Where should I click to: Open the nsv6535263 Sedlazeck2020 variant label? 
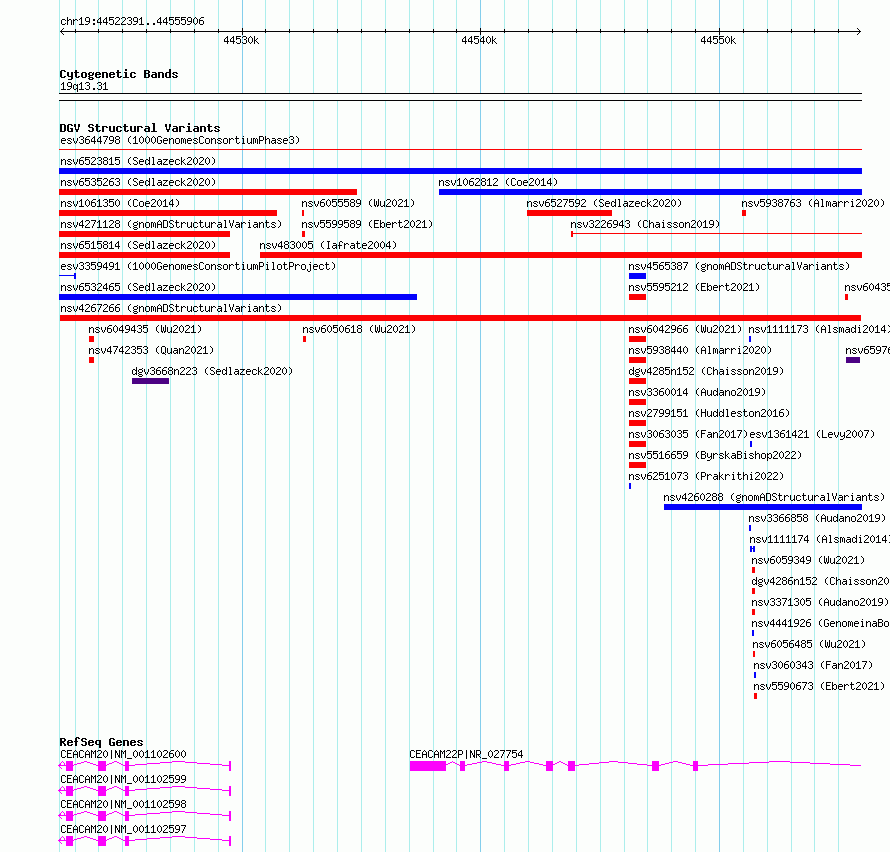(x=138, y=182)
